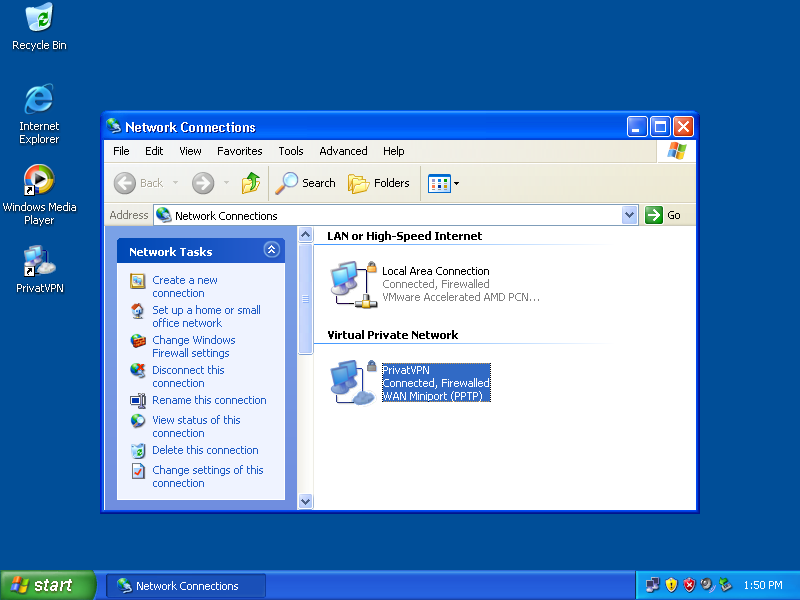The height and width of the screenshot is (600, 800).
Task: Open the Views dropdown in toolbar
Action: (443, 183)
